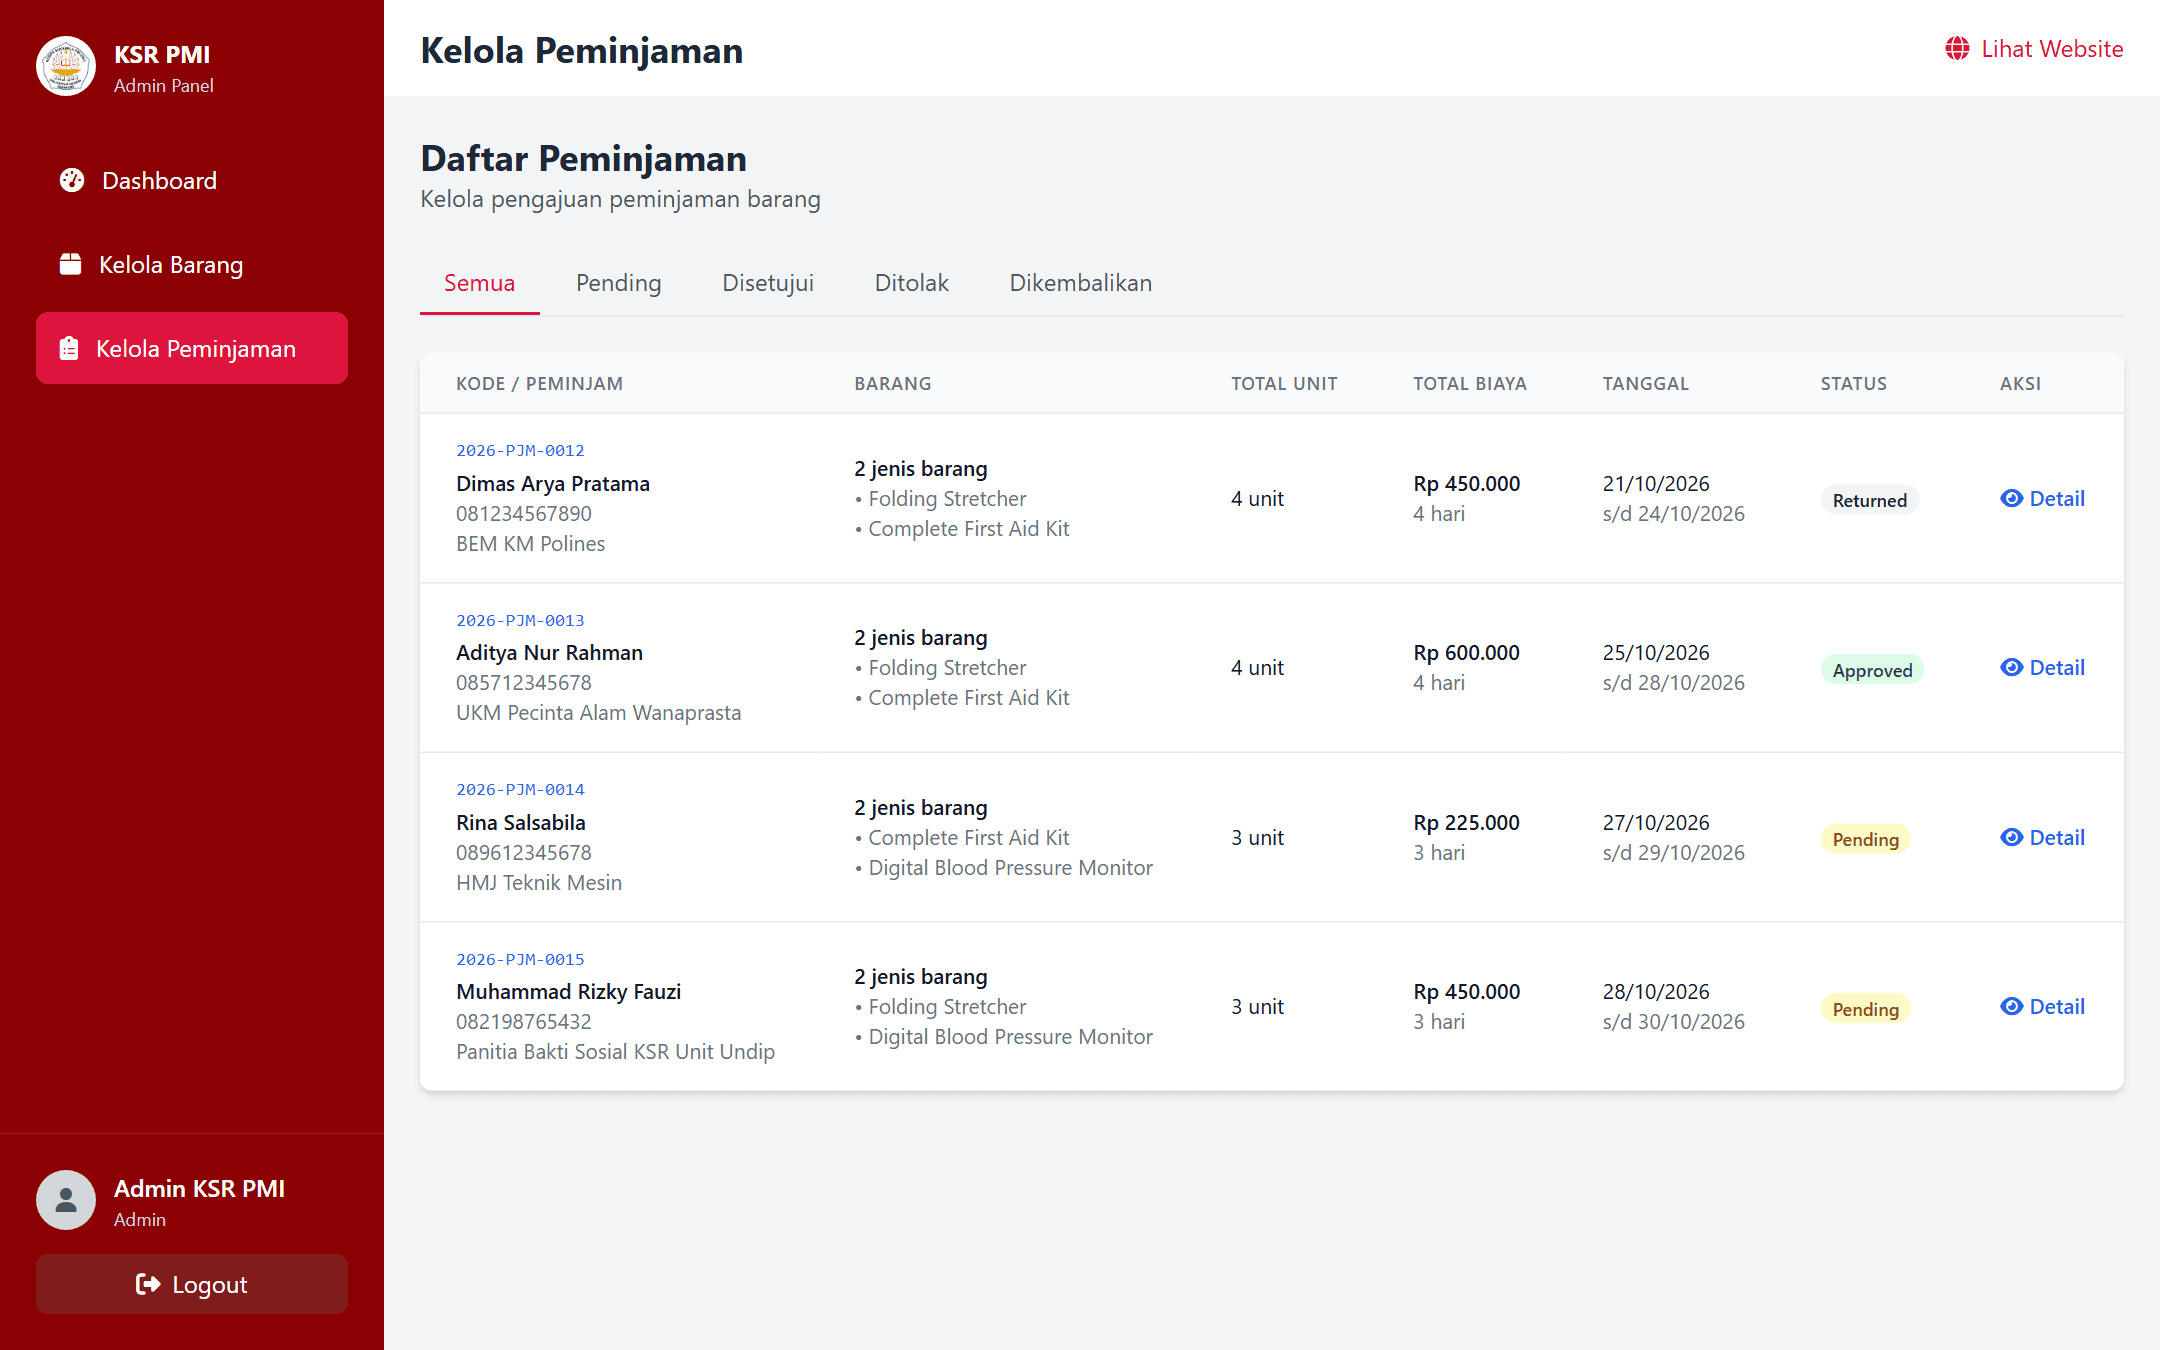2160x1350 pixels.
Task: Show the Ditolak tab
Action: click(912, 283)
